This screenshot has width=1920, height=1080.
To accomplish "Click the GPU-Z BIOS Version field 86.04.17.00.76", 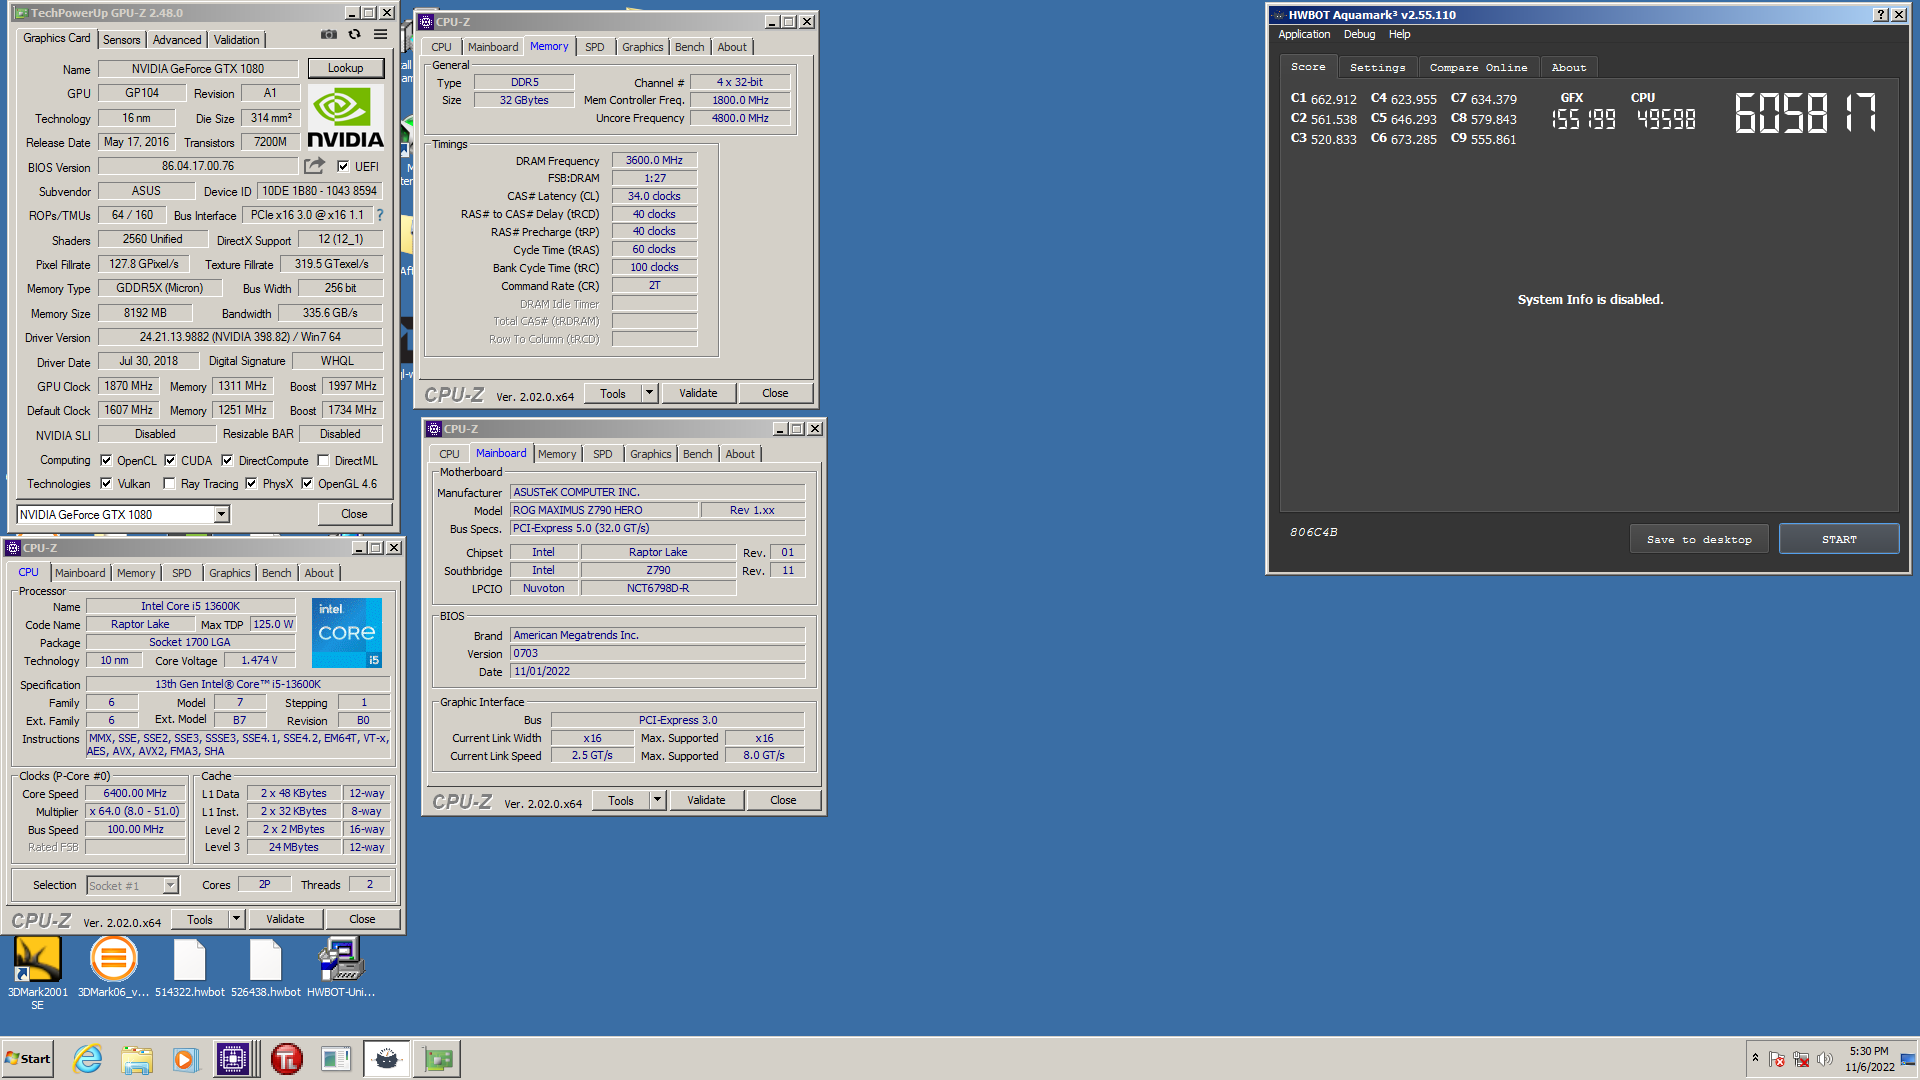I will click(x=198, y=166).
